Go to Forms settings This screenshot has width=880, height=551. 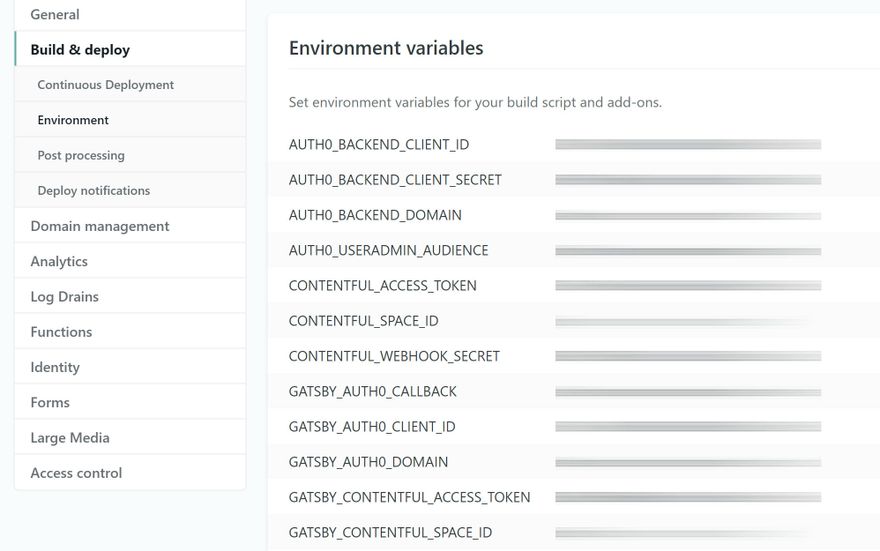point(50,403)
